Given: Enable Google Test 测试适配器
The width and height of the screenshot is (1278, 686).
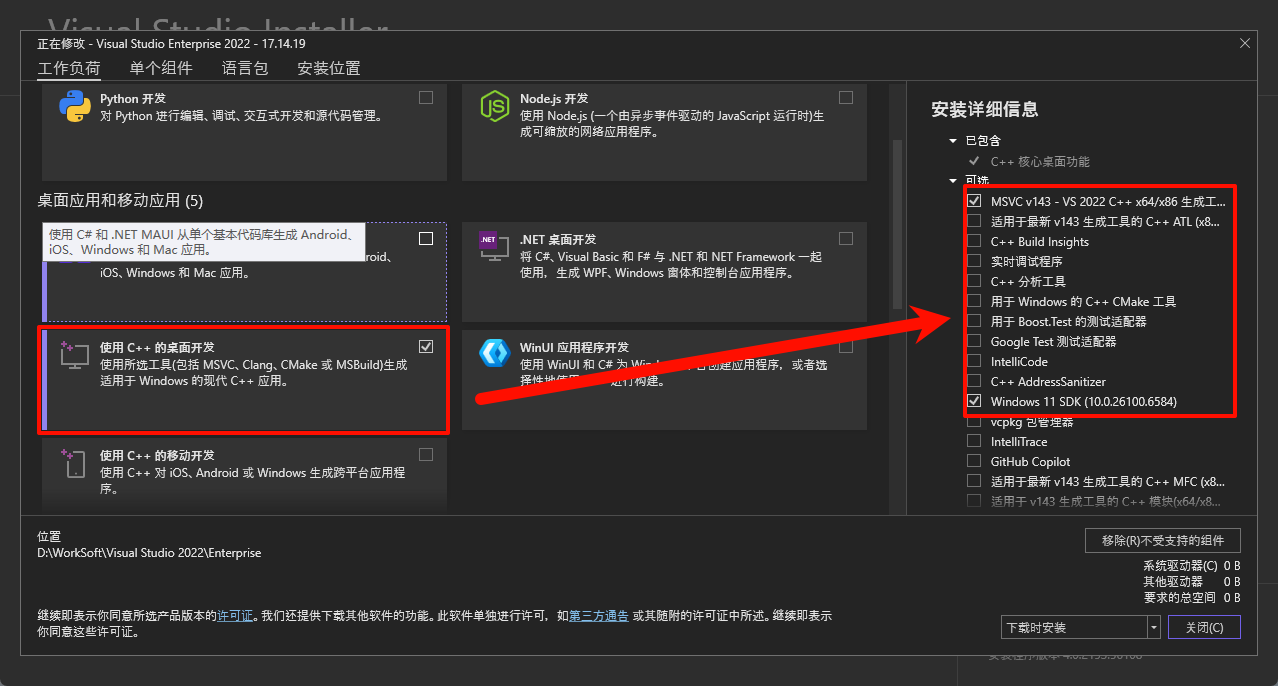Looking at the screenshot, I should [x=974, y=341].
